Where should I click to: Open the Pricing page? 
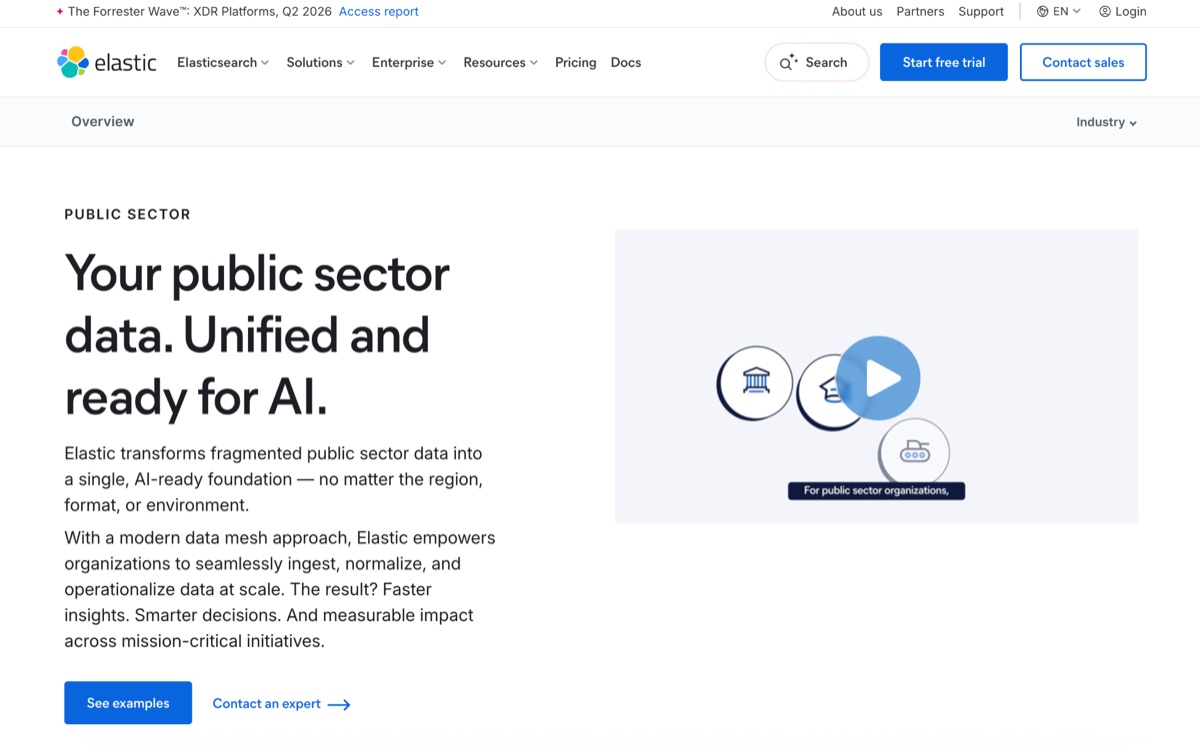coord(576,62)
